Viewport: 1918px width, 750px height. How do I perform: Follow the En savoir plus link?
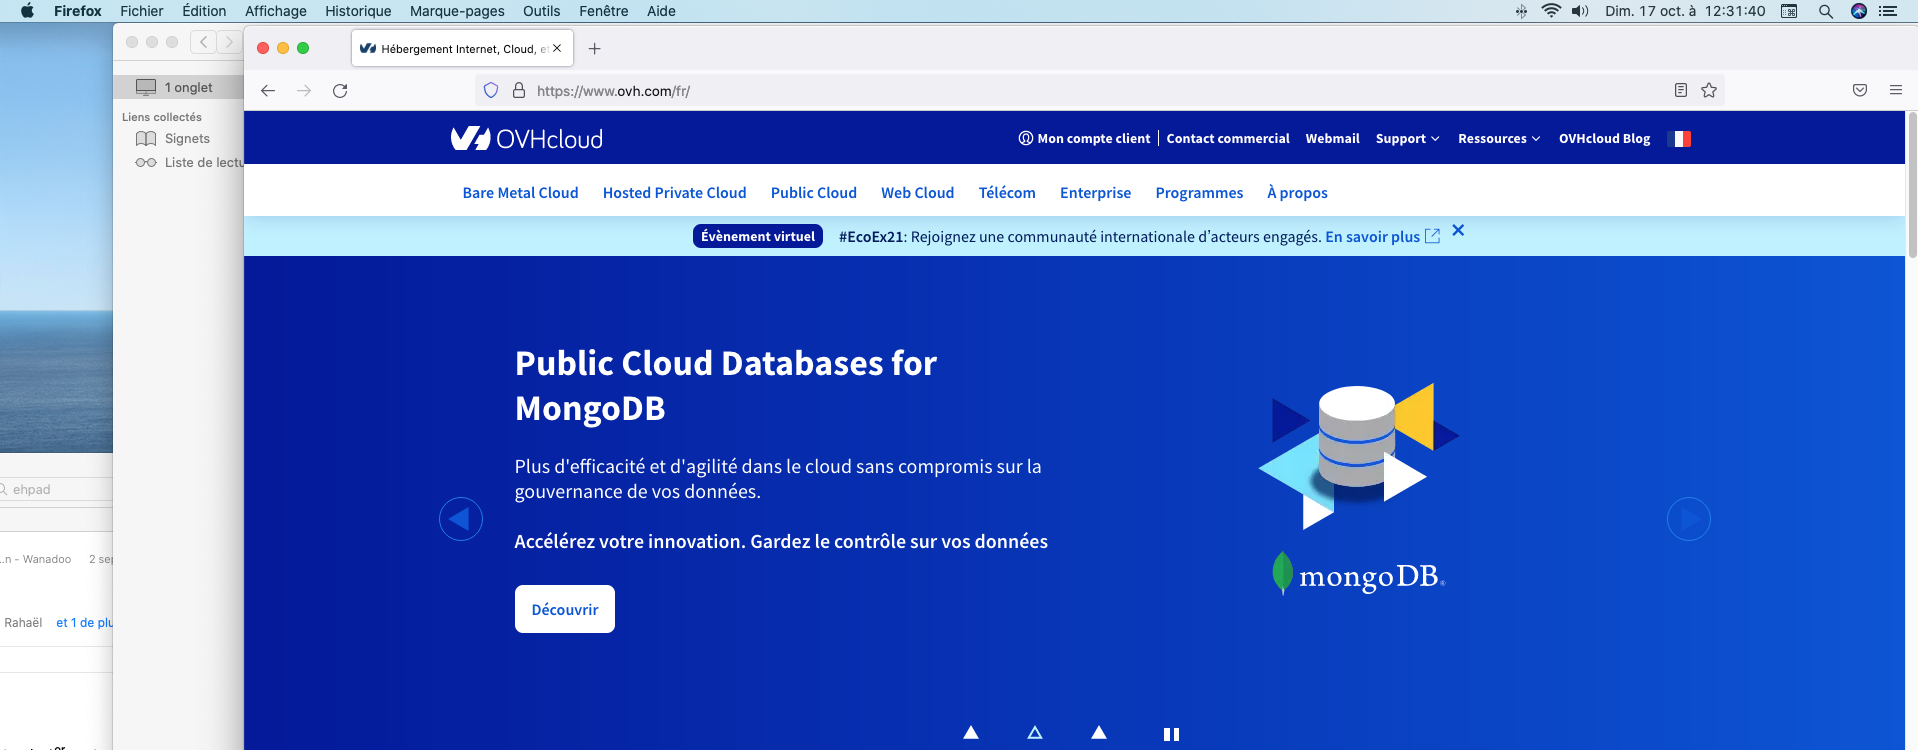[x=1372, y=237]
